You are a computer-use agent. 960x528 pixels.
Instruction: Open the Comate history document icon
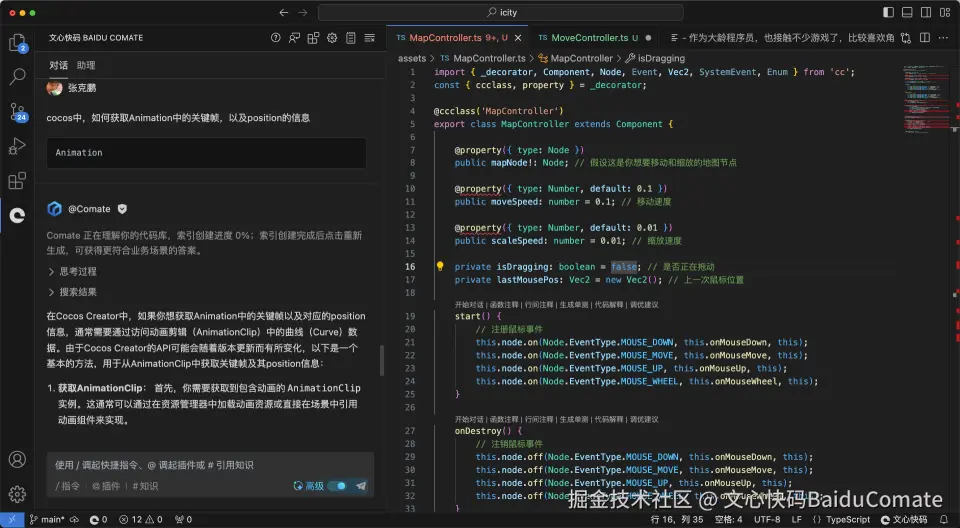tap(351, 38)
